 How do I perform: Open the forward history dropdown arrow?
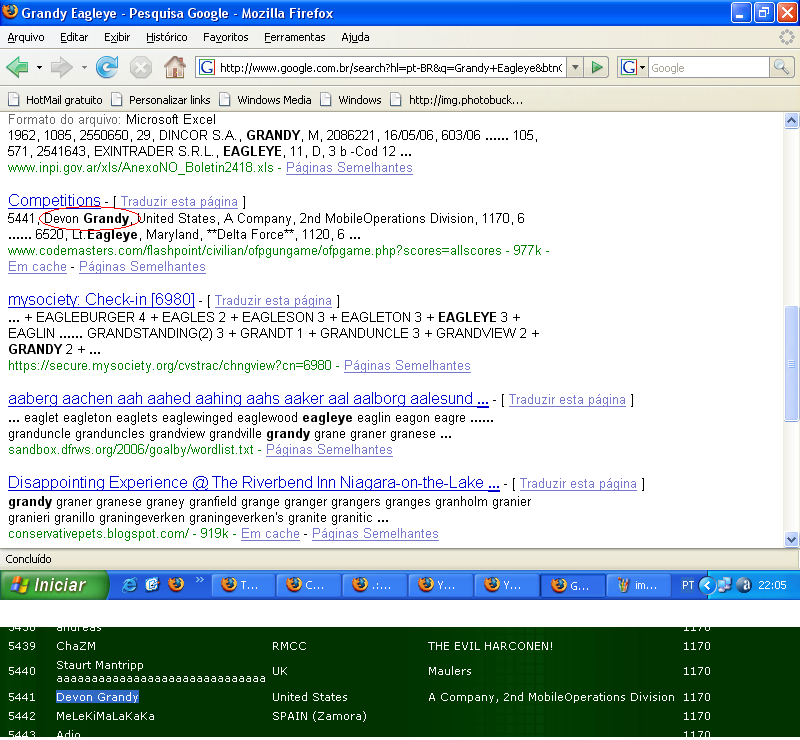click(x=84, y=67)
